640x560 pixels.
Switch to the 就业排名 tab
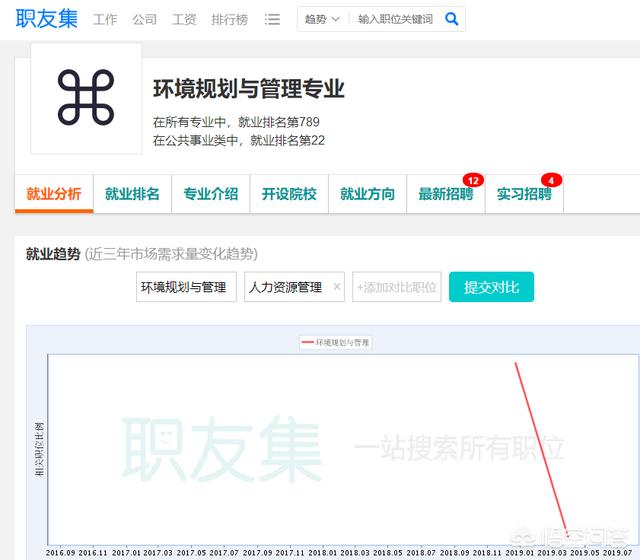click(x=132, y=194)
